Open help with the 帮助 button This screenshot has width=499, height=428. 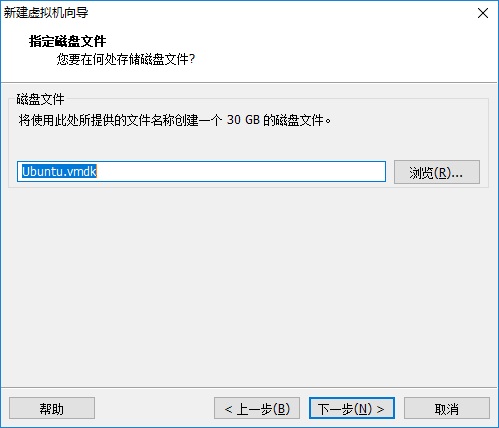[52, 408]
